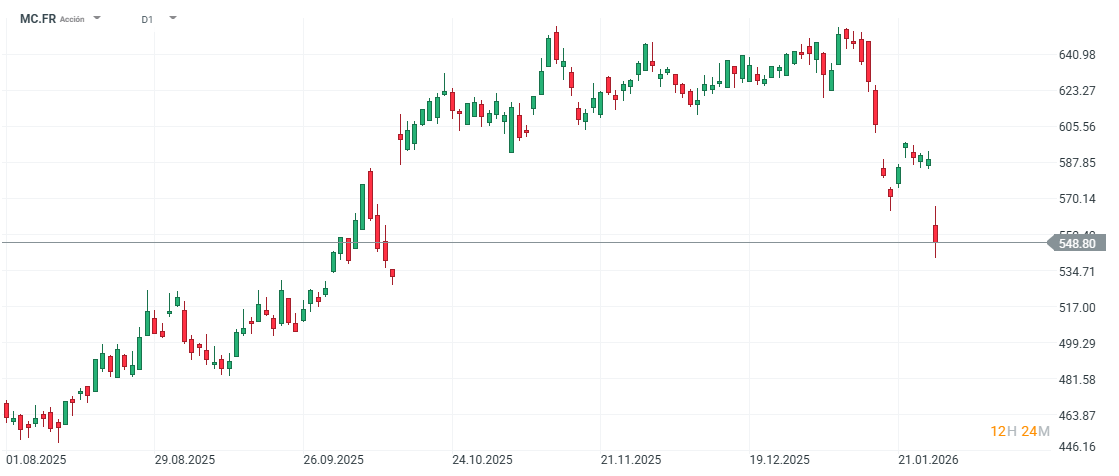Click the 481.58 price axis label
1119x476 pixels.
pyautogui.click(x=1077, y=380)
